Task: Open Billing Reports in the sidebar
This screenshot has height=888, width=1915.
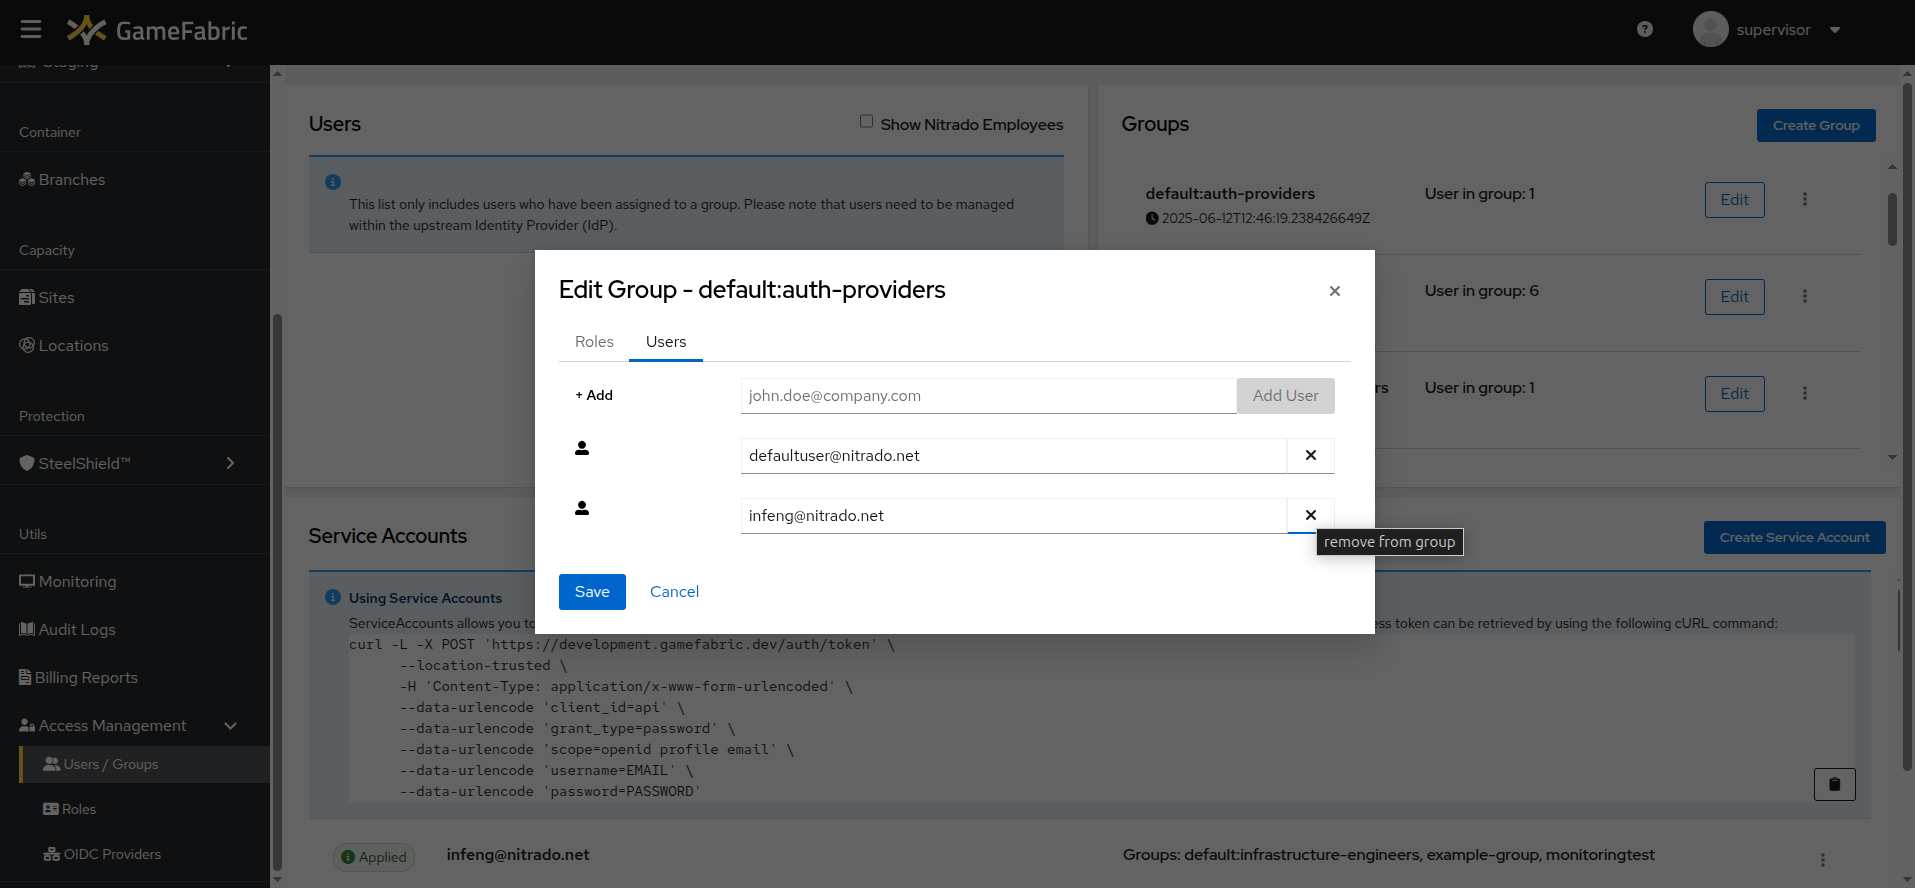Action: coord(78,678)
